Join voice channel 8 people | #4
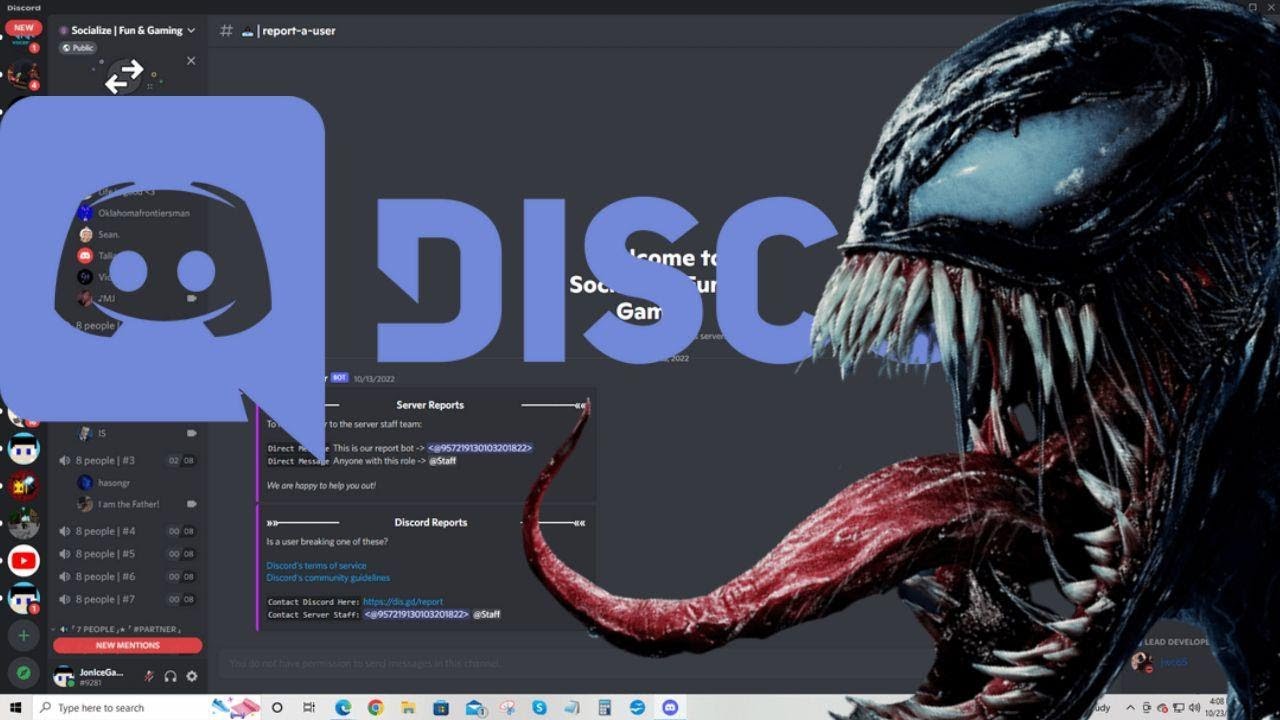The width and height of the screenshot is (1280, 720). click(x=127, y=531)
